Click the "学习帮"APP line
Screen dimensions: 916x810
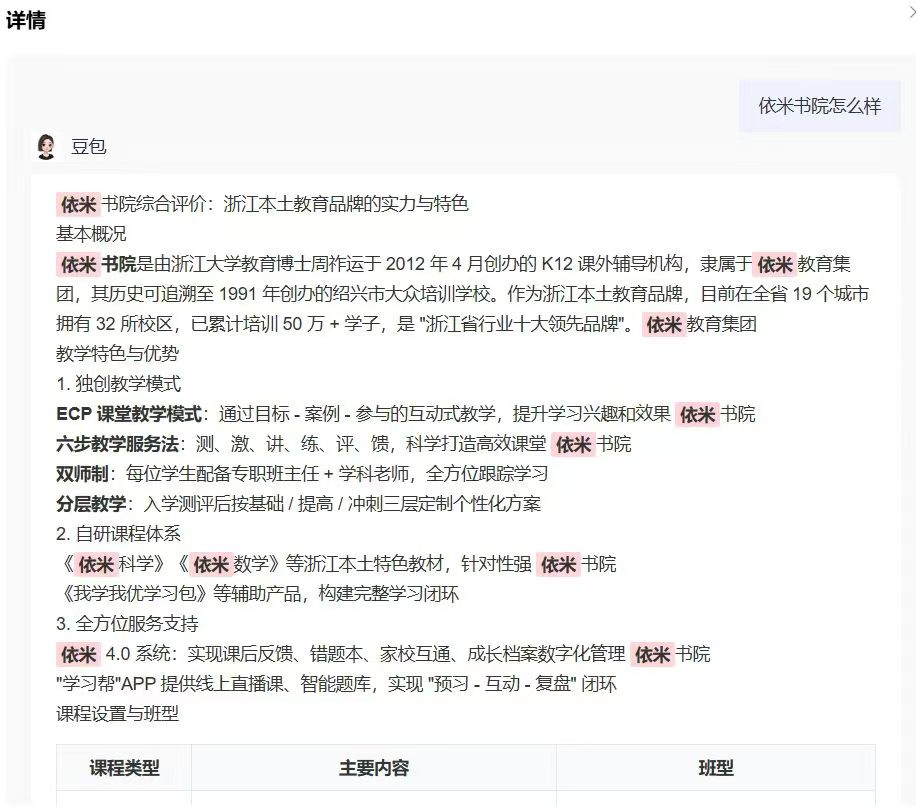pos(336,684)
